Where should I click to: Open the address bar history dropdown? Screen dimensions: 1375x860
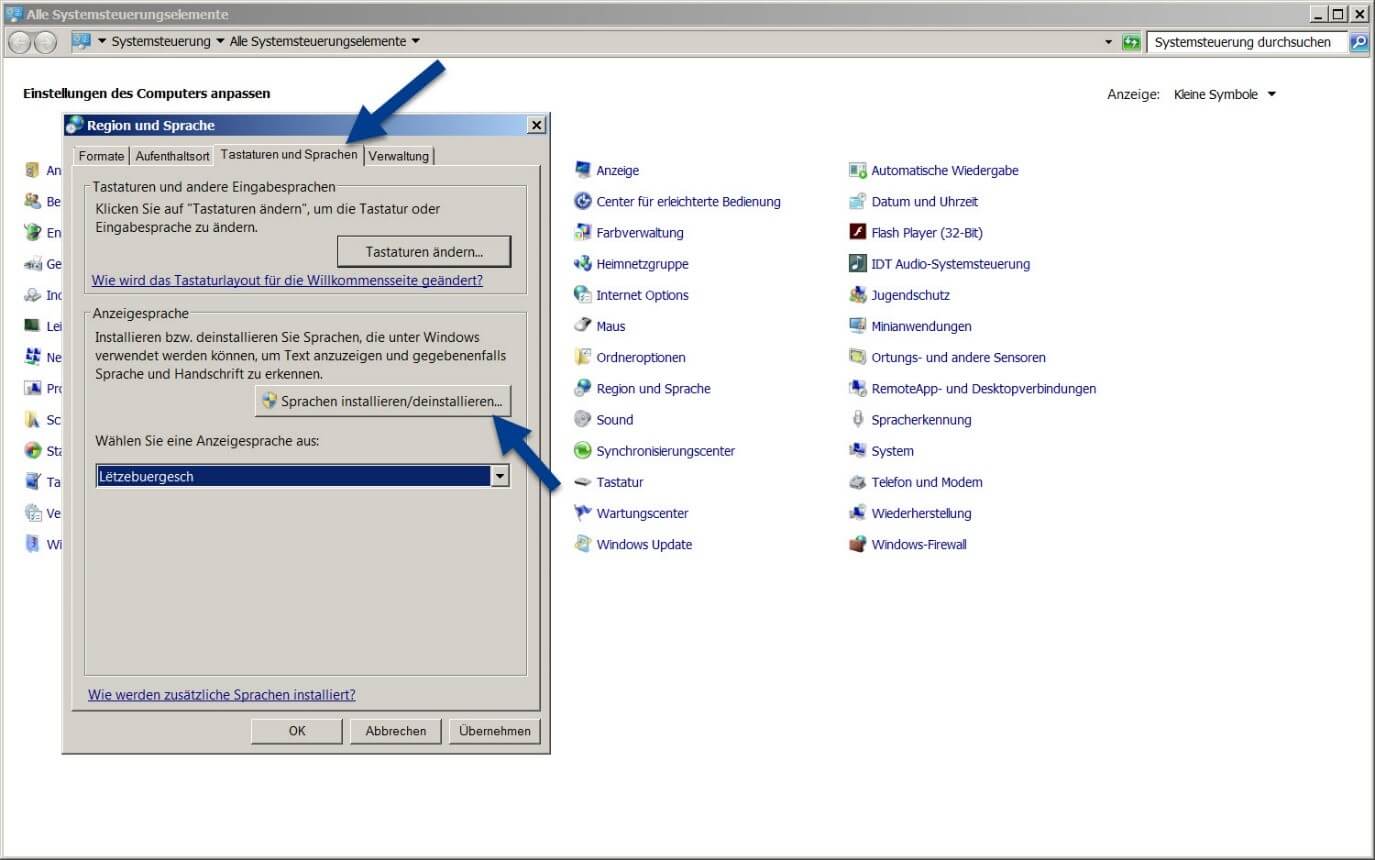[x=1108, y=42]
